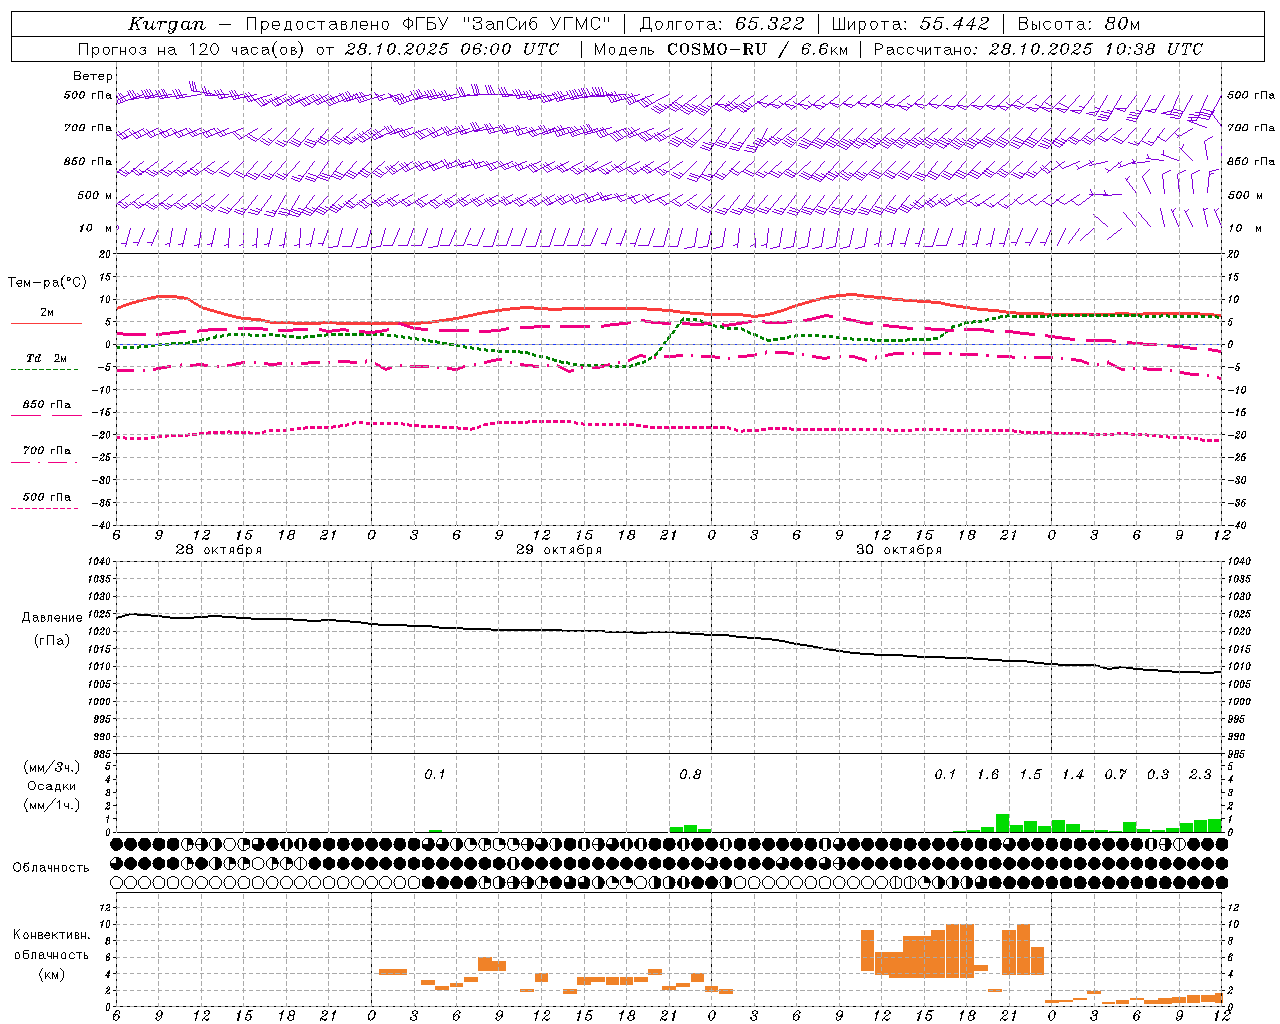This screenshot has width=1280, height=1024.
Task: Click the "28 октября" date label
Action: tap(219, 550)
